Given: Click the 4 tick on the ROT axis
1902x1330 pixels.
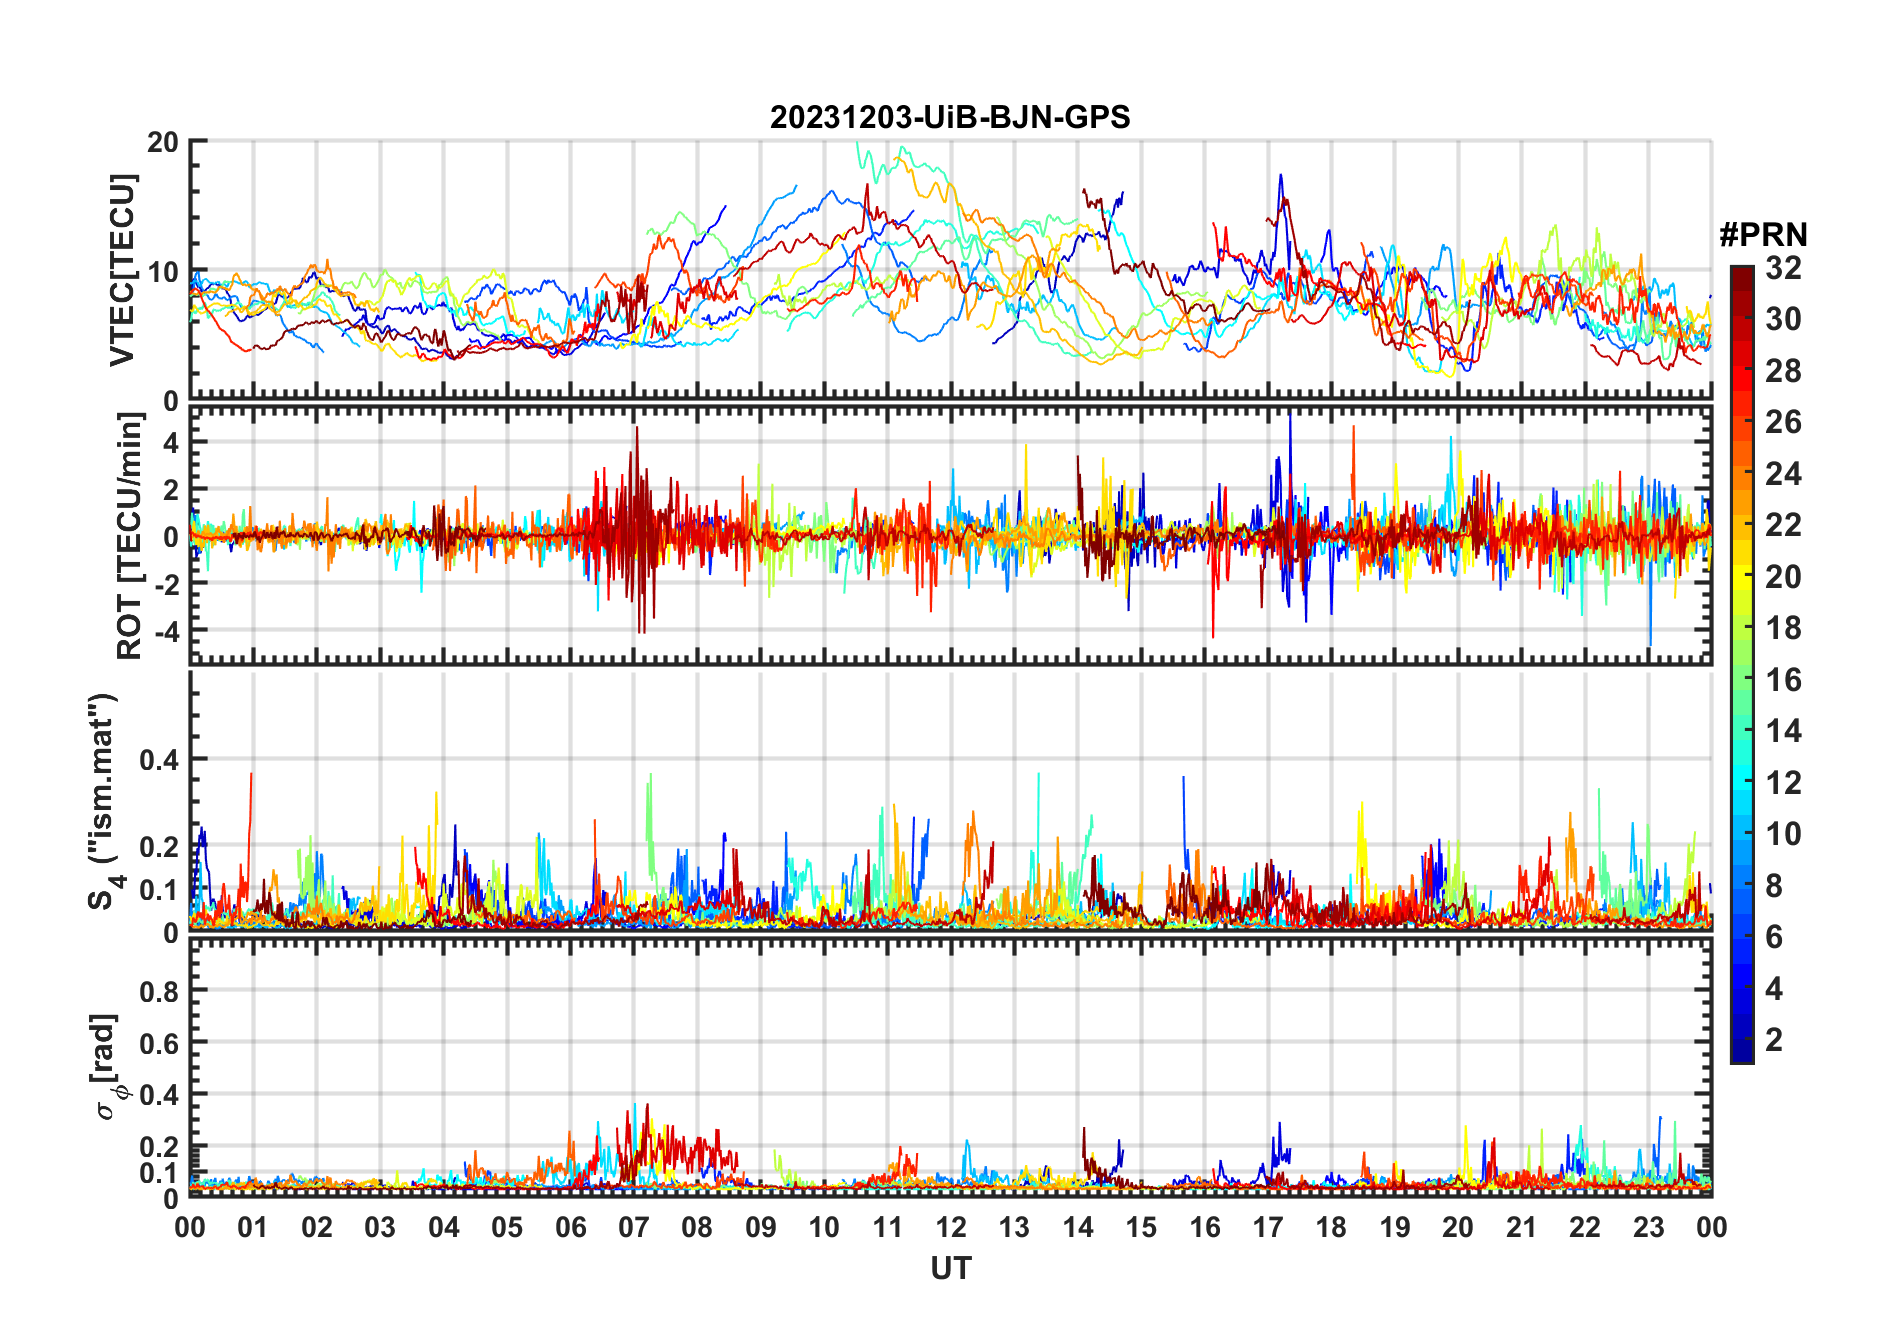Looking at the screenshot, I should coord(171,442).
